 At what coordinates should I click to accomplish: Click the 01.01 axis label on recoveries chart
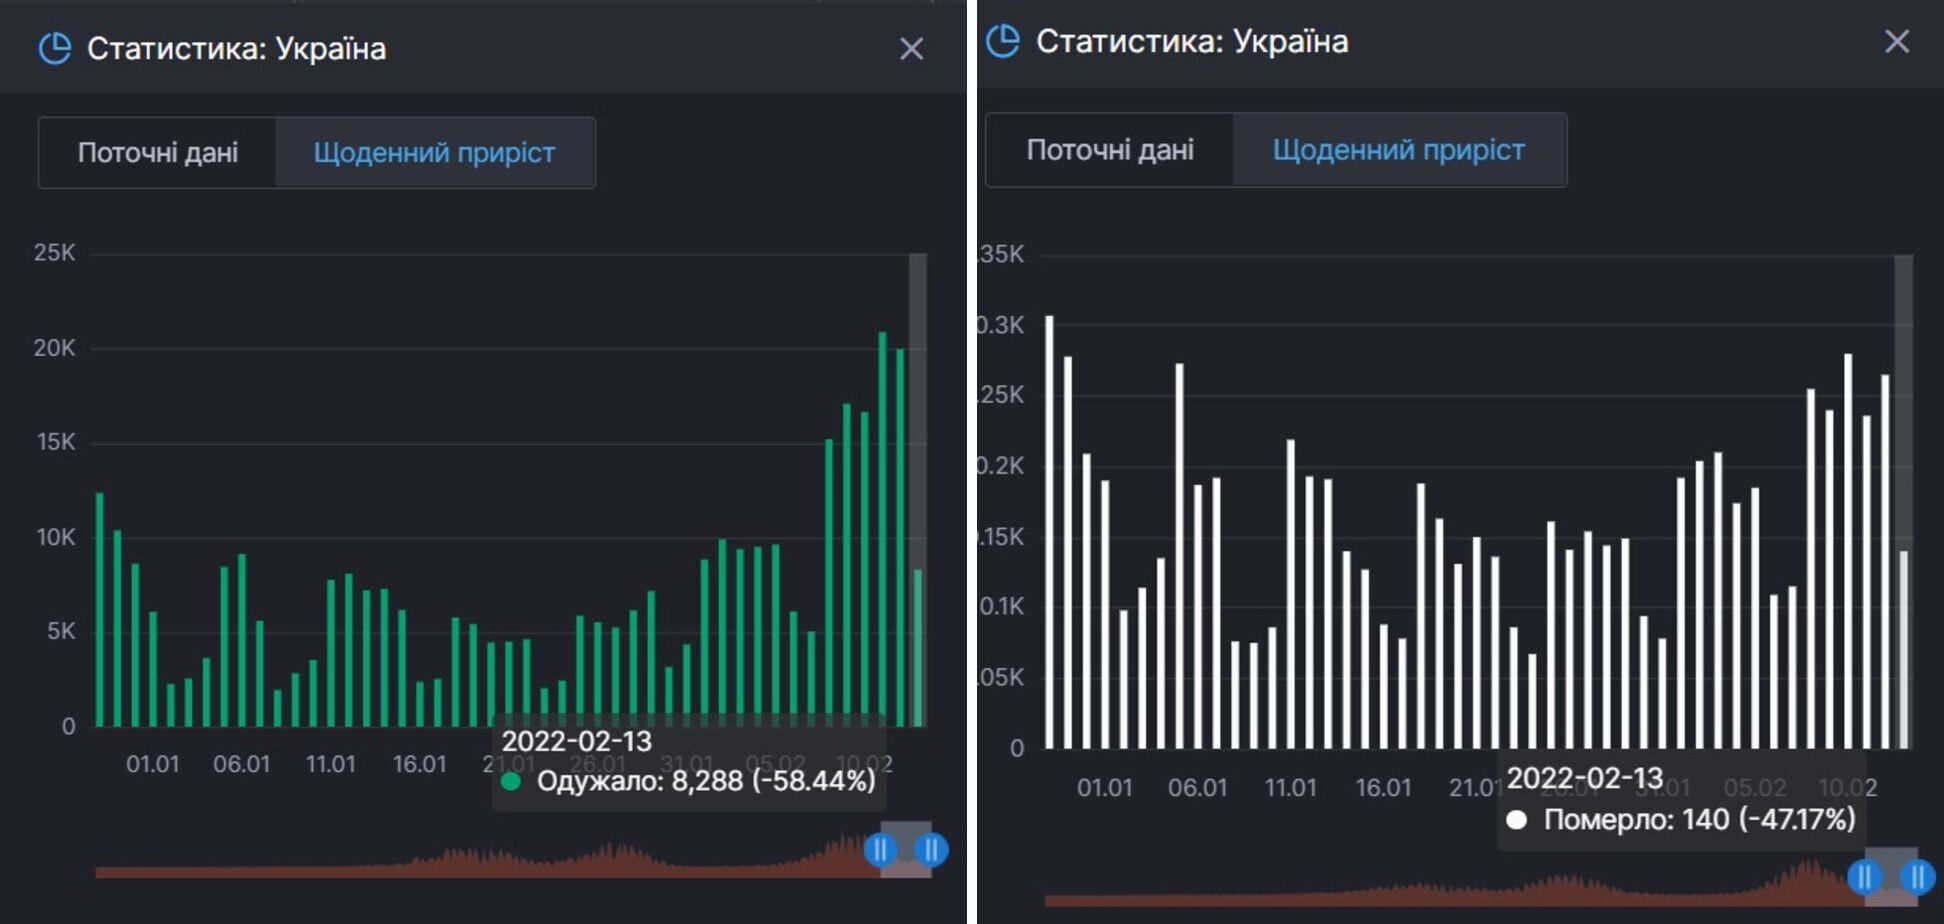tap(155, 765)
